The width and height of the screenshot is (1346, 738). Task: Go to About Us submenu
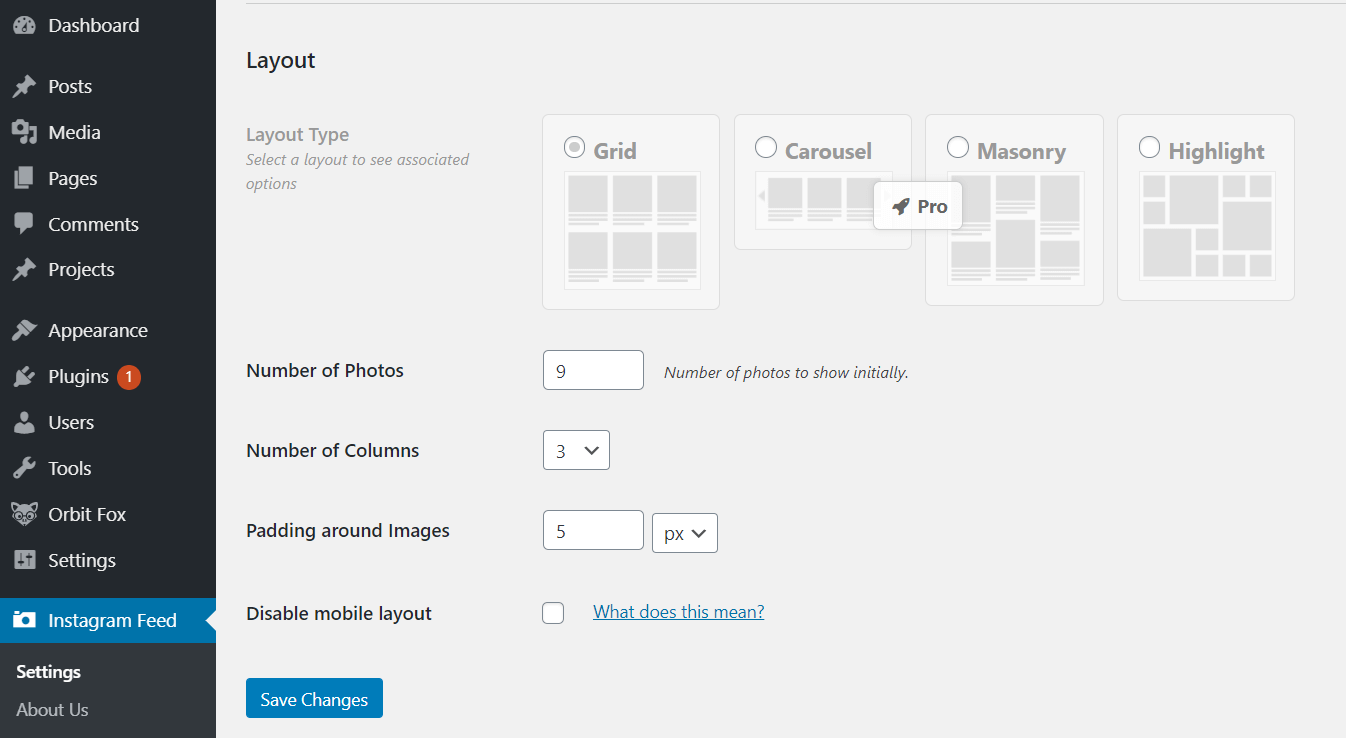click(52, 709)
